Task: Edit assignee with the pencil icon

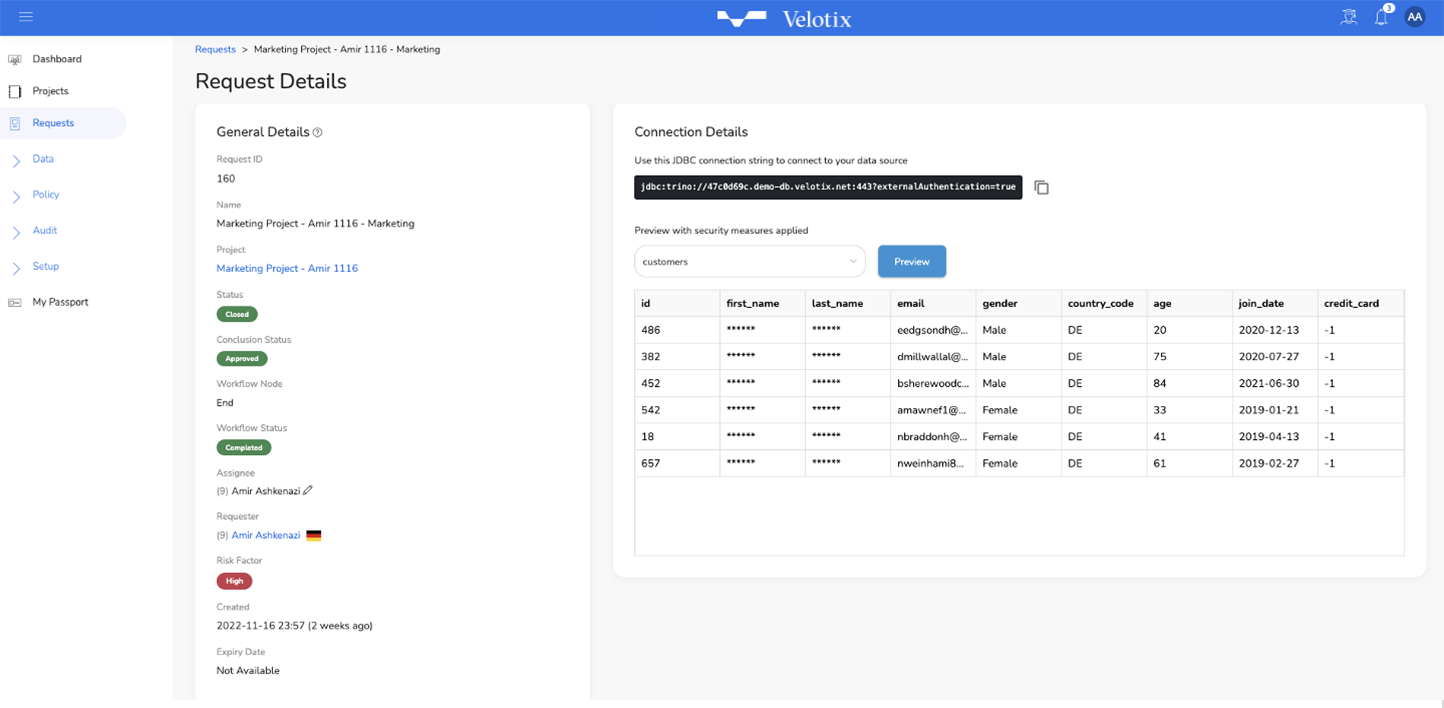Action: 308,491
